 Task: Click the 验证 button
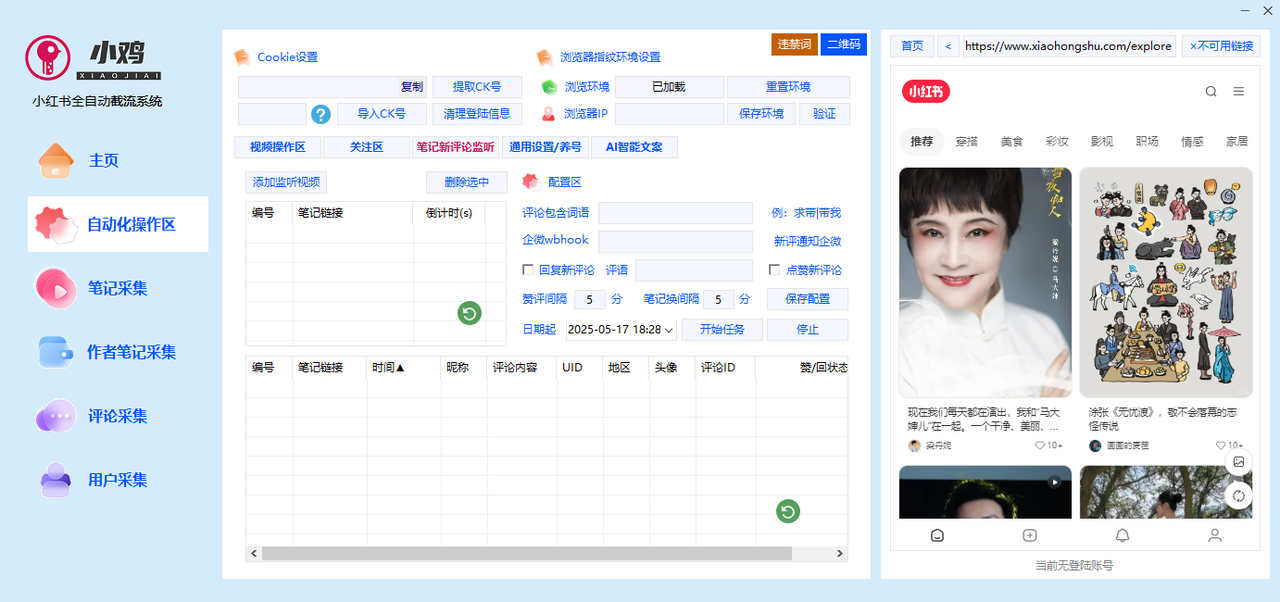(824, 114)
